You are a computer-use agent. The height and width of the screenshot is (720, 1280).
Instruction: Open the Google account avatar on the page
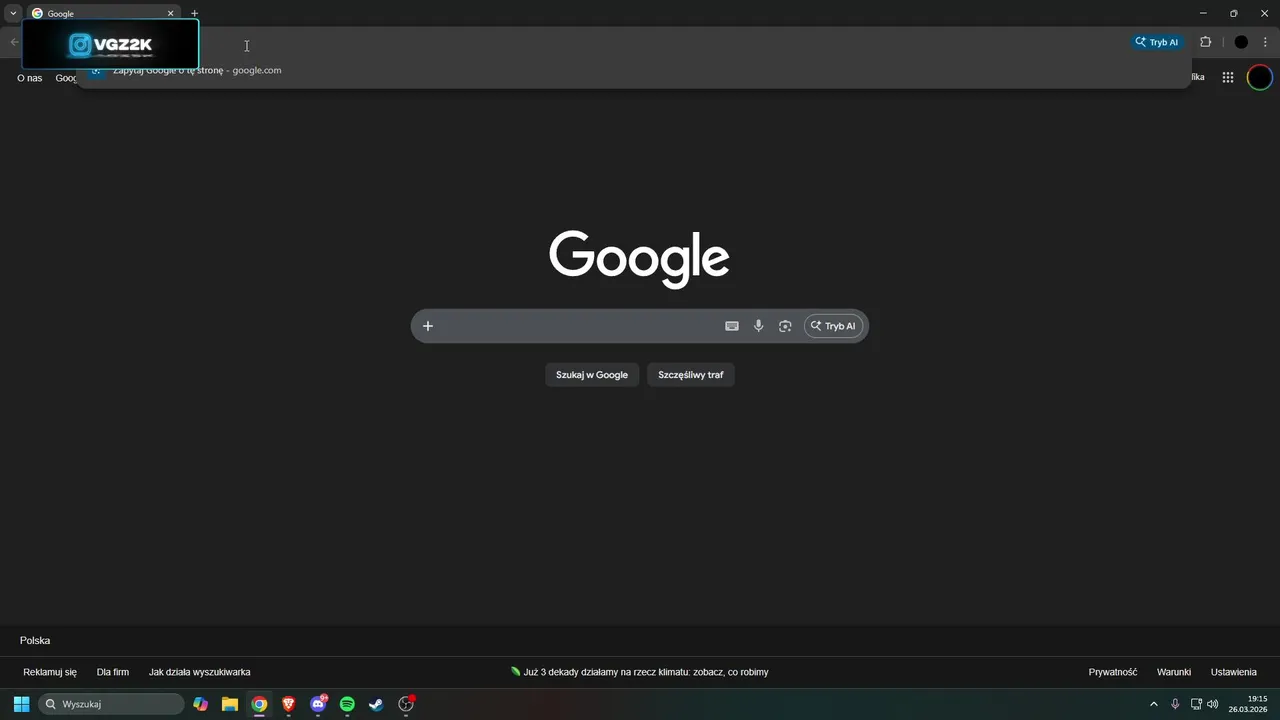(1260, 77)
